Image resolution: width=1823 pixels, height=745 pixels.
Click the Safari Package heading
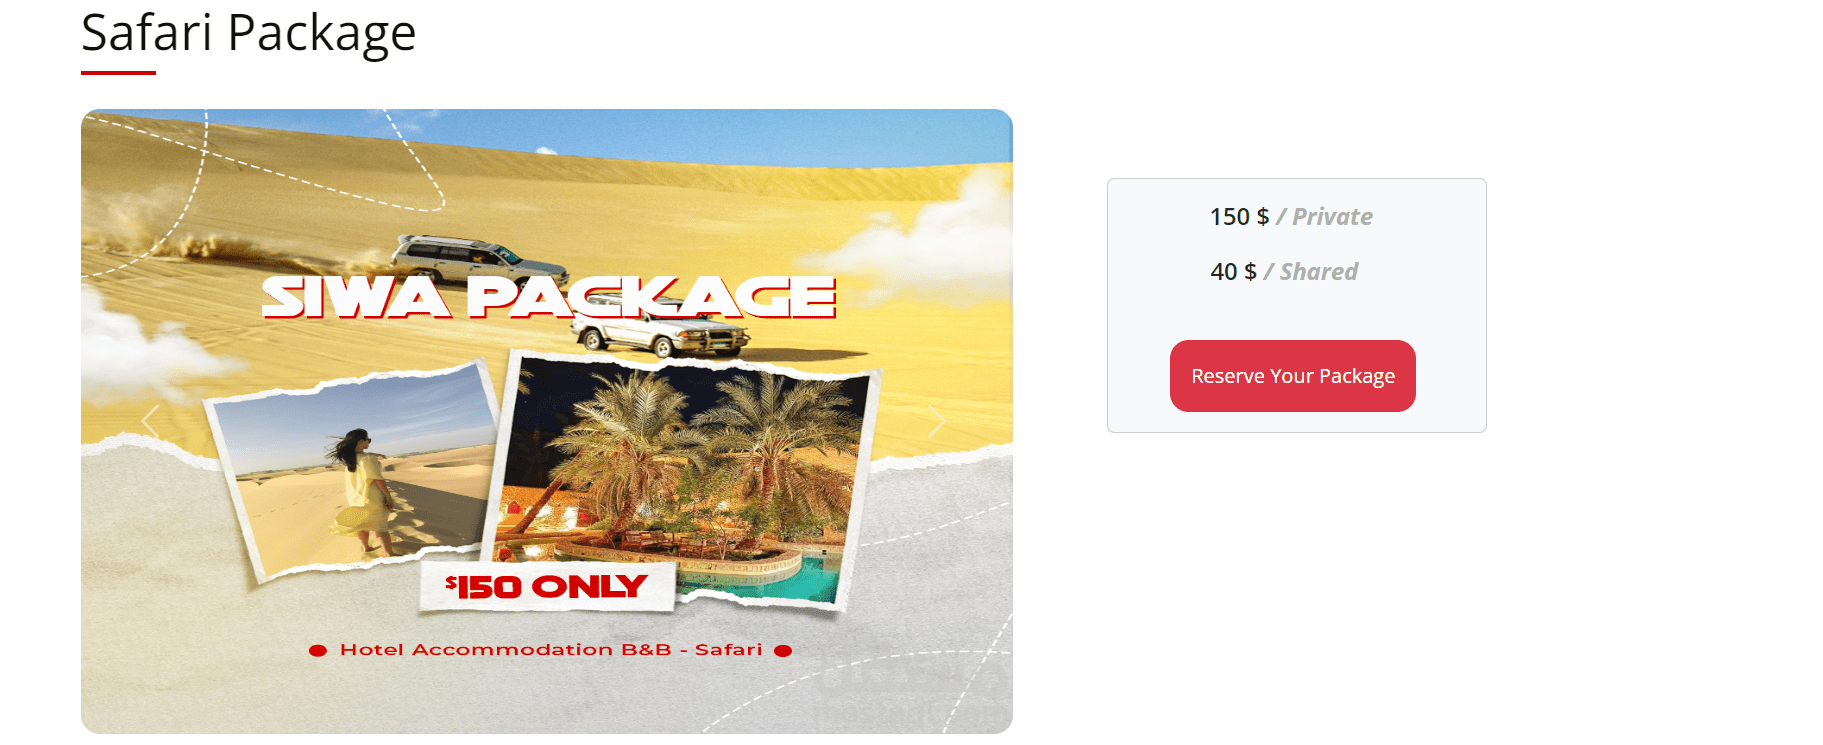tap(248, 33)
